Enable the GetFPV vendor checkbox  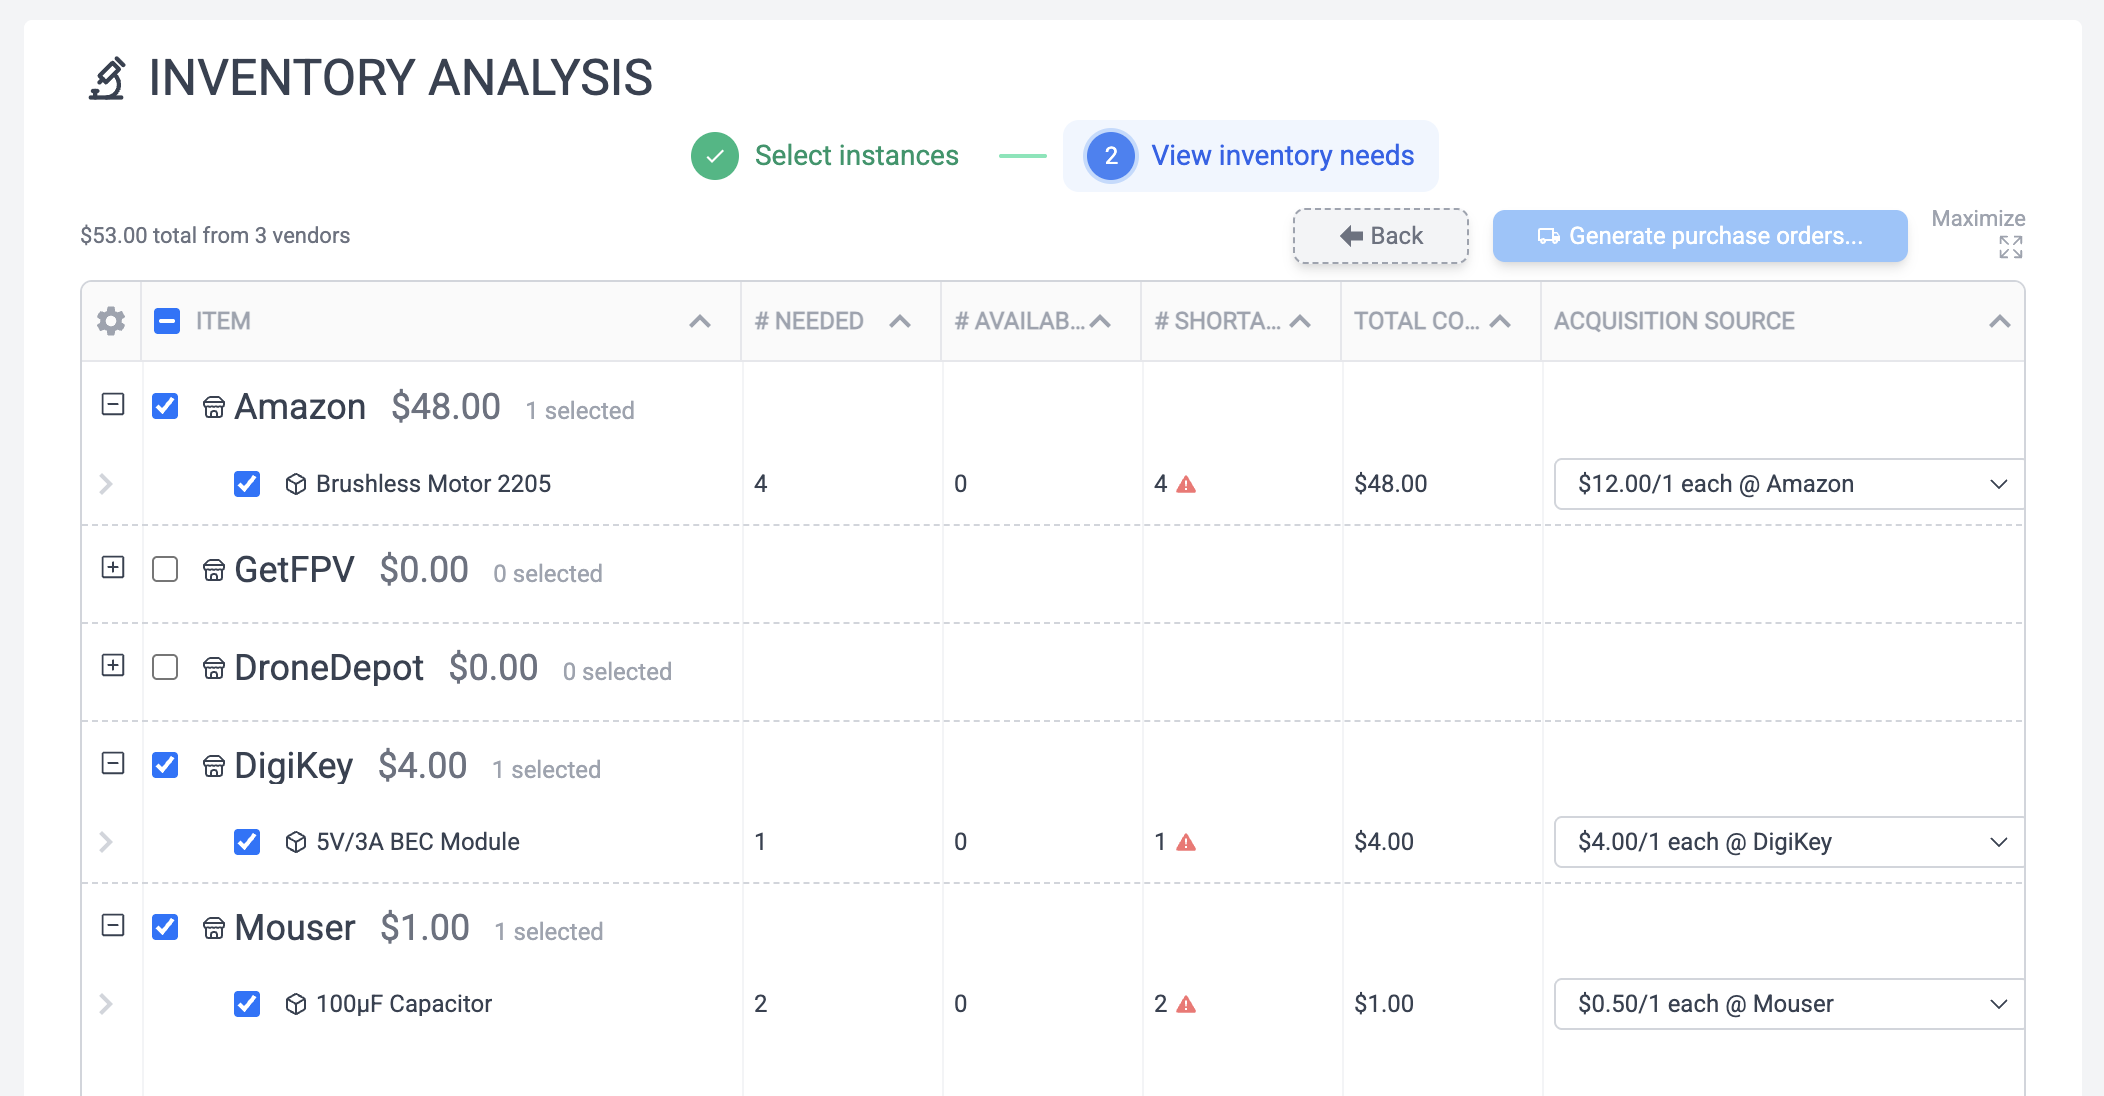click(166, 570)
